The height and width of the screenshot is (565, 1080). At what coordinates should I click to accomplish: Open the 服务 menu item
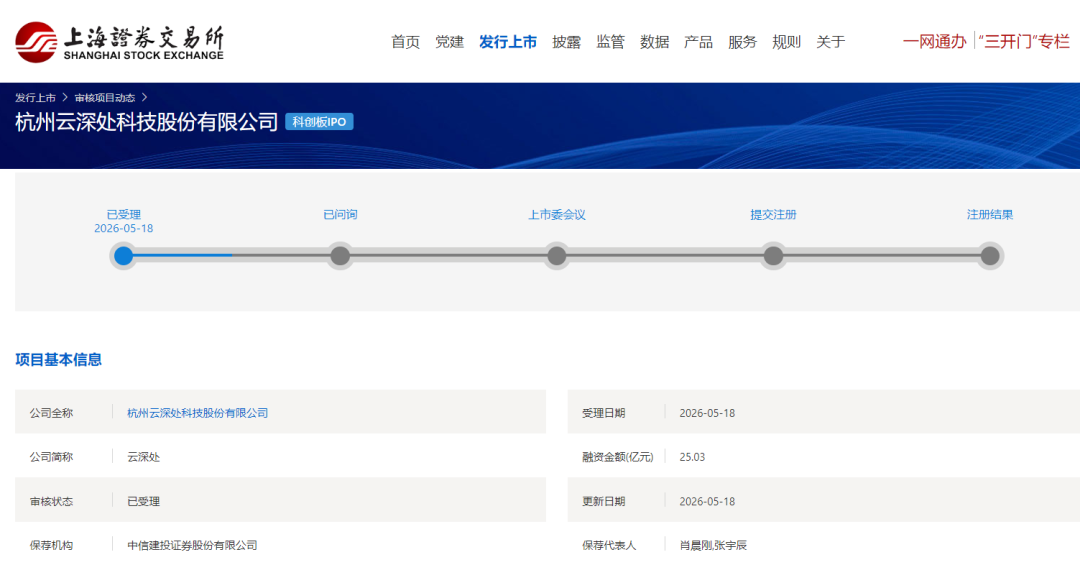point(742,42)
